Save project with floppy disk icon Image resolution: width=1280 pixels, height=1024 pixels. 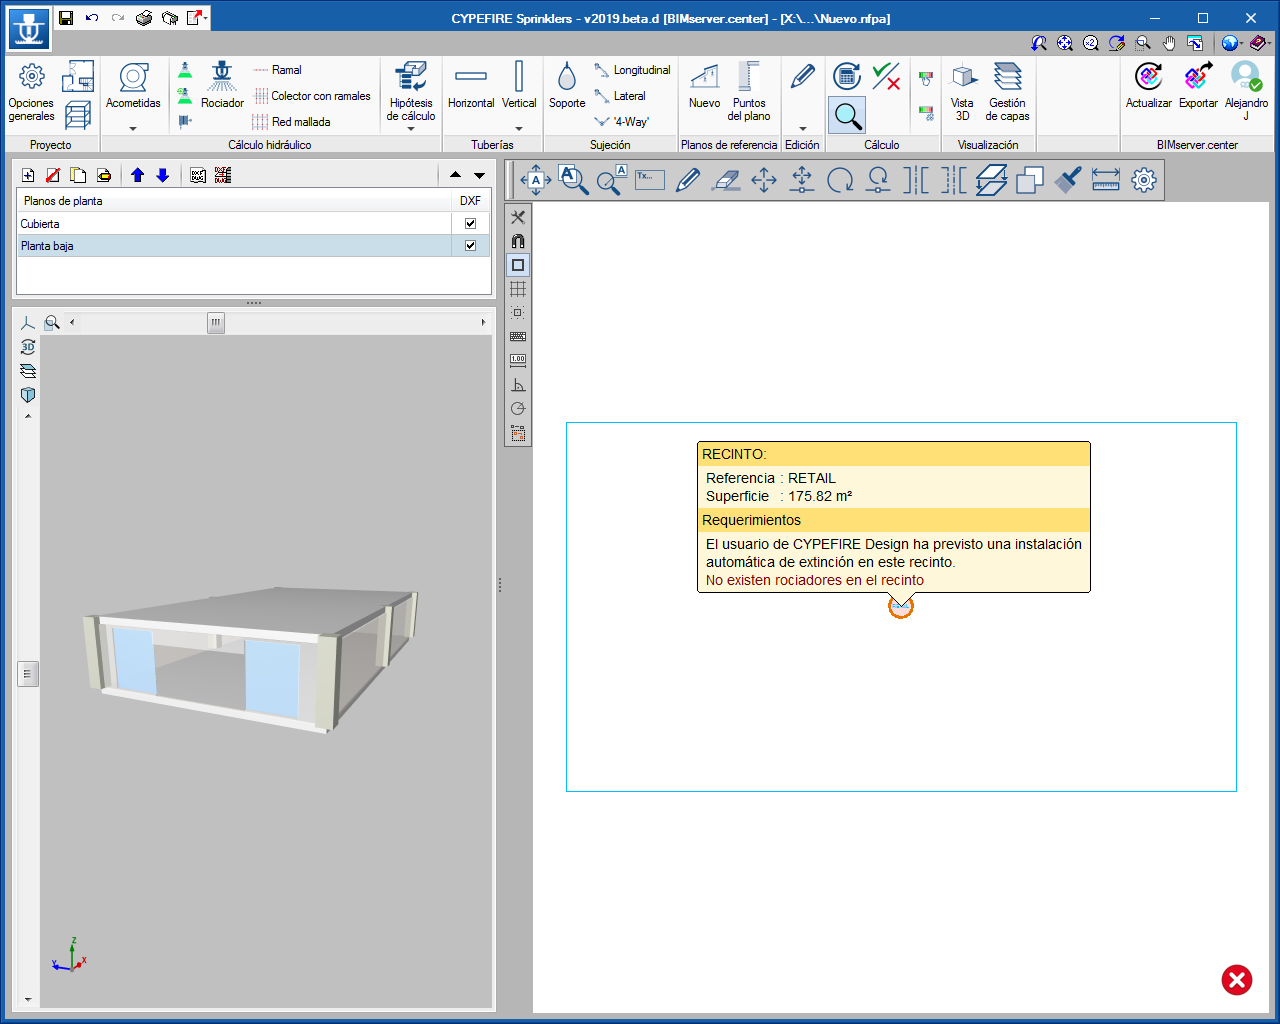pos(66,17)
